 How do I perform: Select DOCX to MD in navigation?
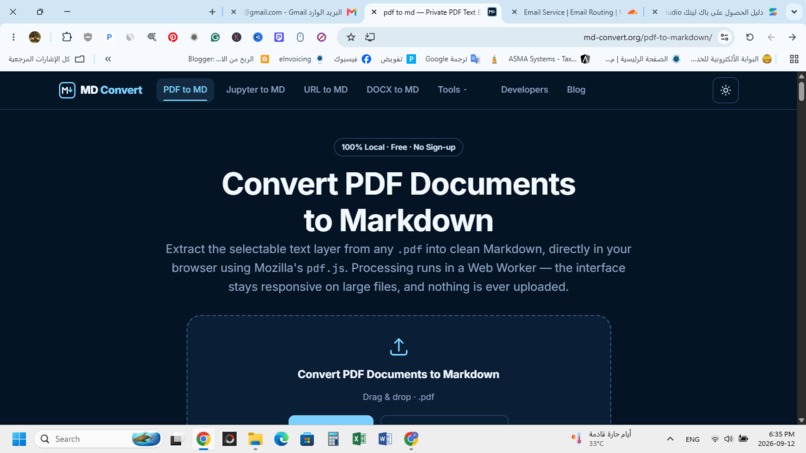(x=393, y=90)
